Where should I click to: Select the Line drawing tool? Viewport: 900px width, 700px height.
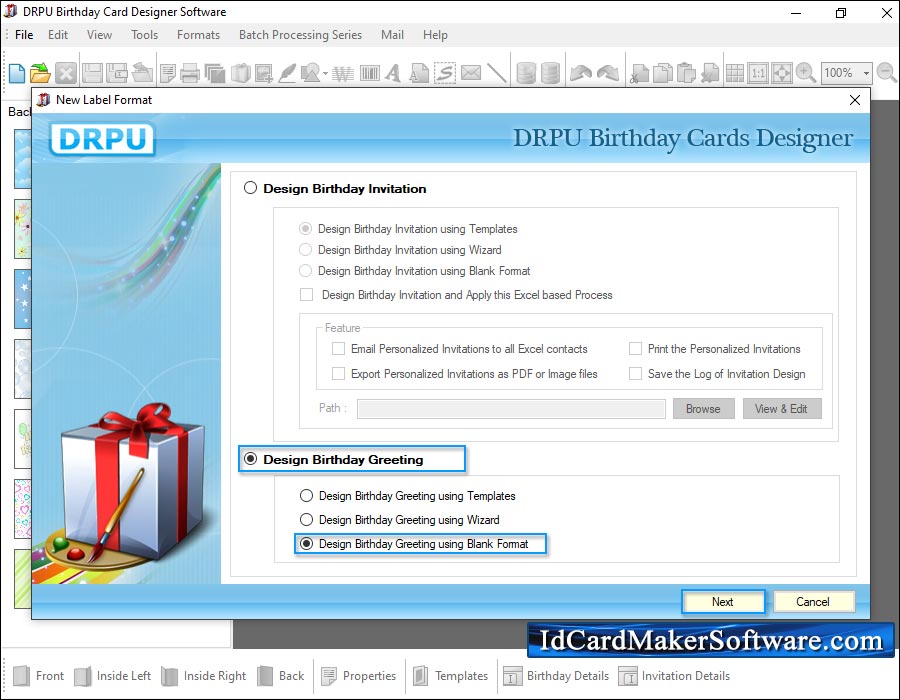(x=496, y=73)
